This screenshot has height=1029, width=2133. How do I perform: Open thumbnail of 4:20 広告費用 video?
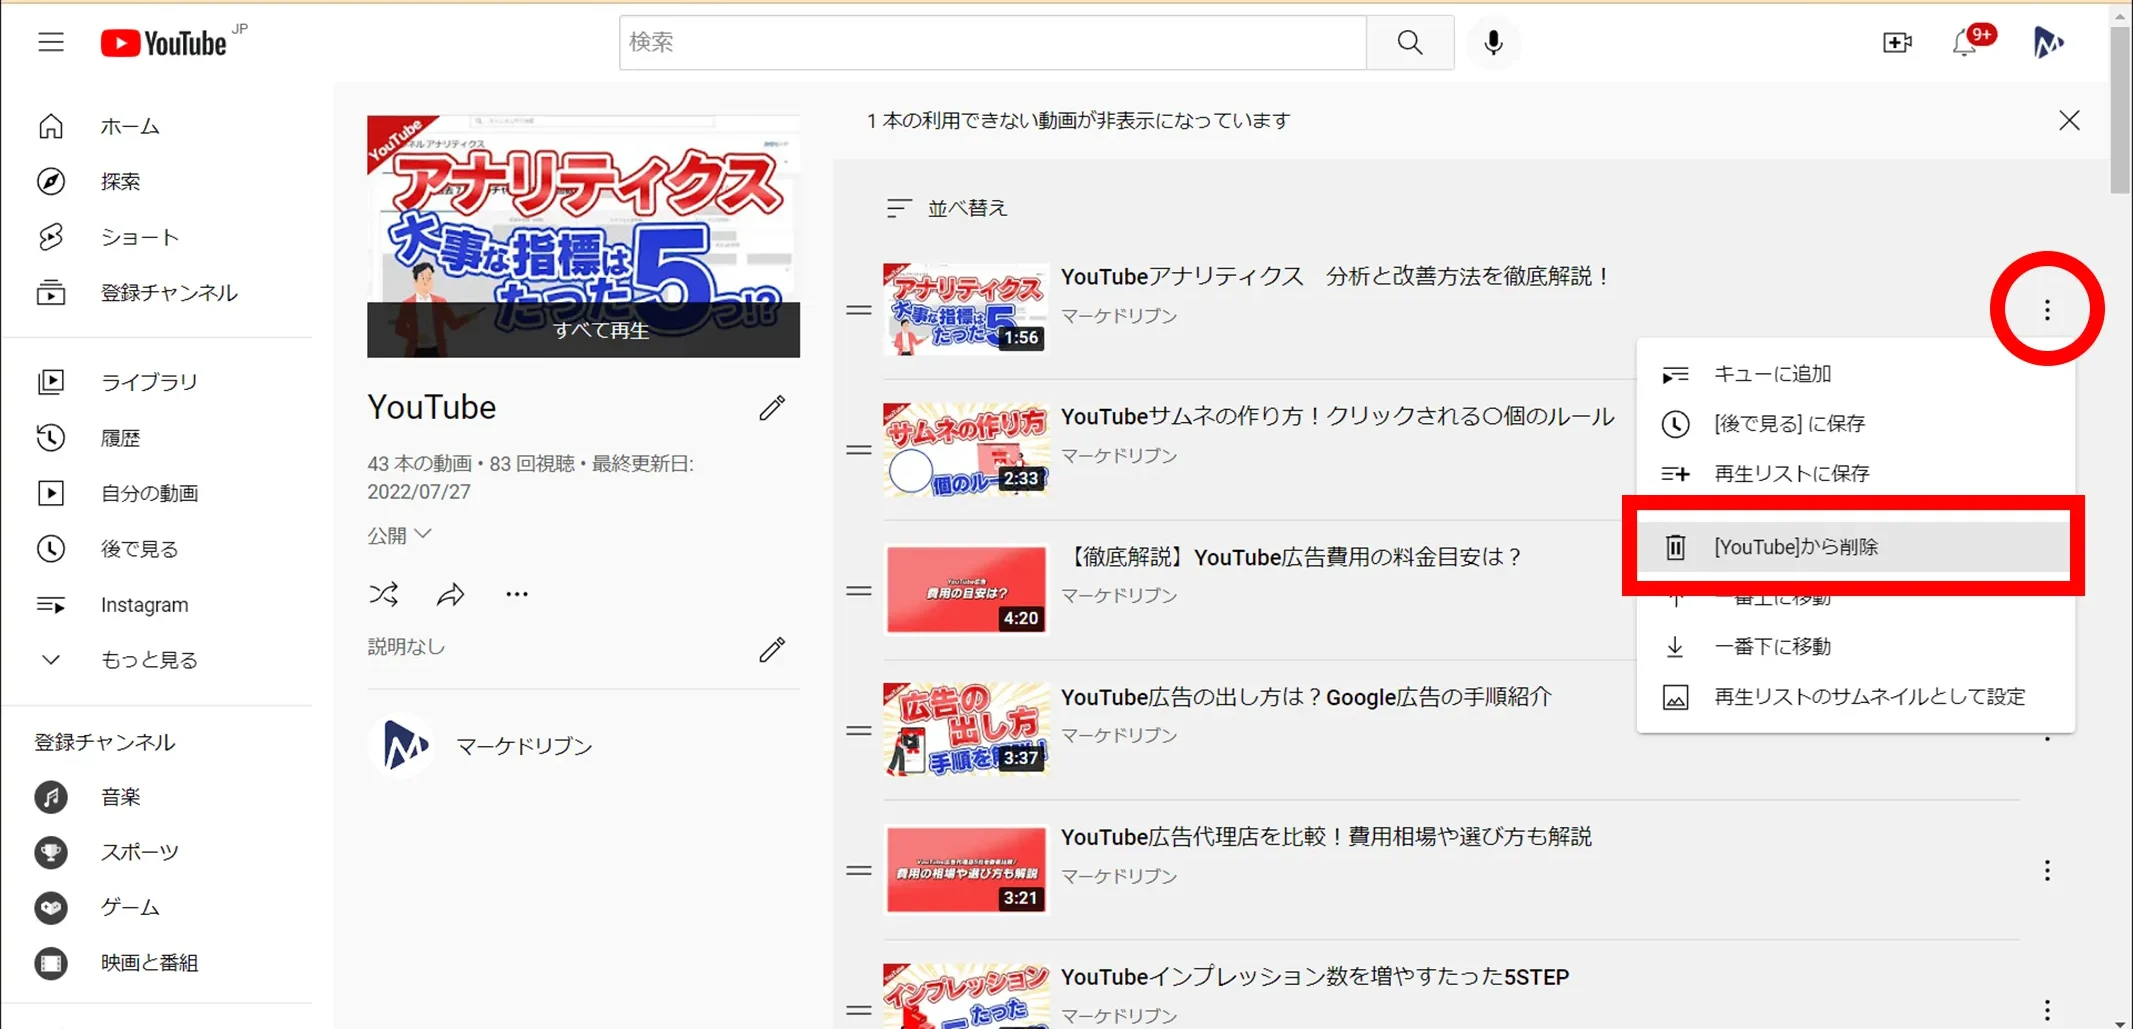tap(966, 590)
